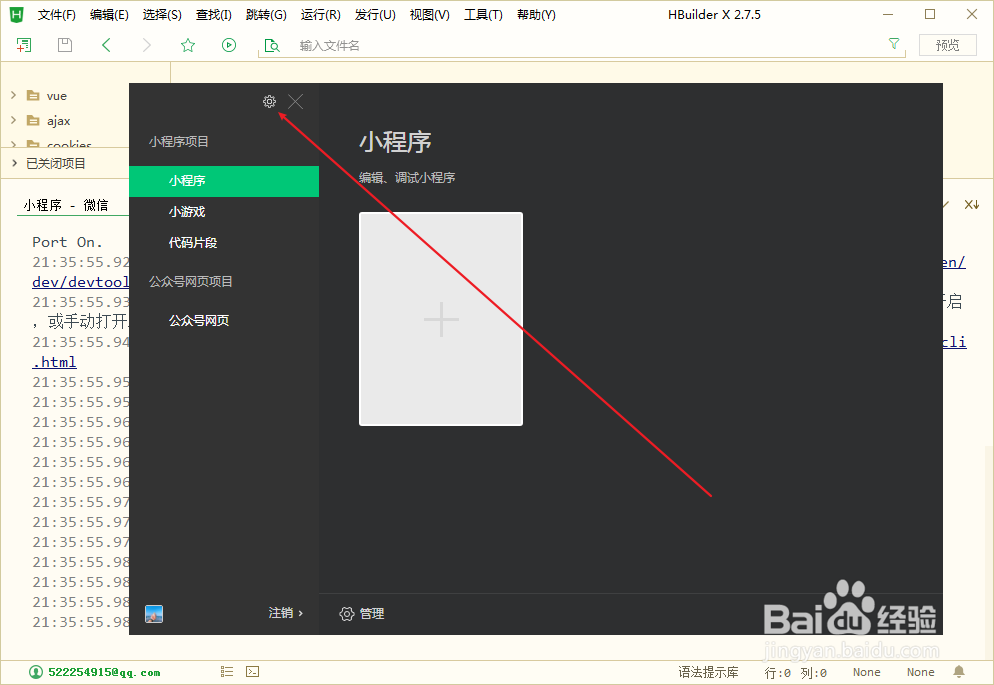The height and width of the screenshot is (685, 994).
Task: Select 小程序 in dialog sidebar
Action: [x=224, y=181]
